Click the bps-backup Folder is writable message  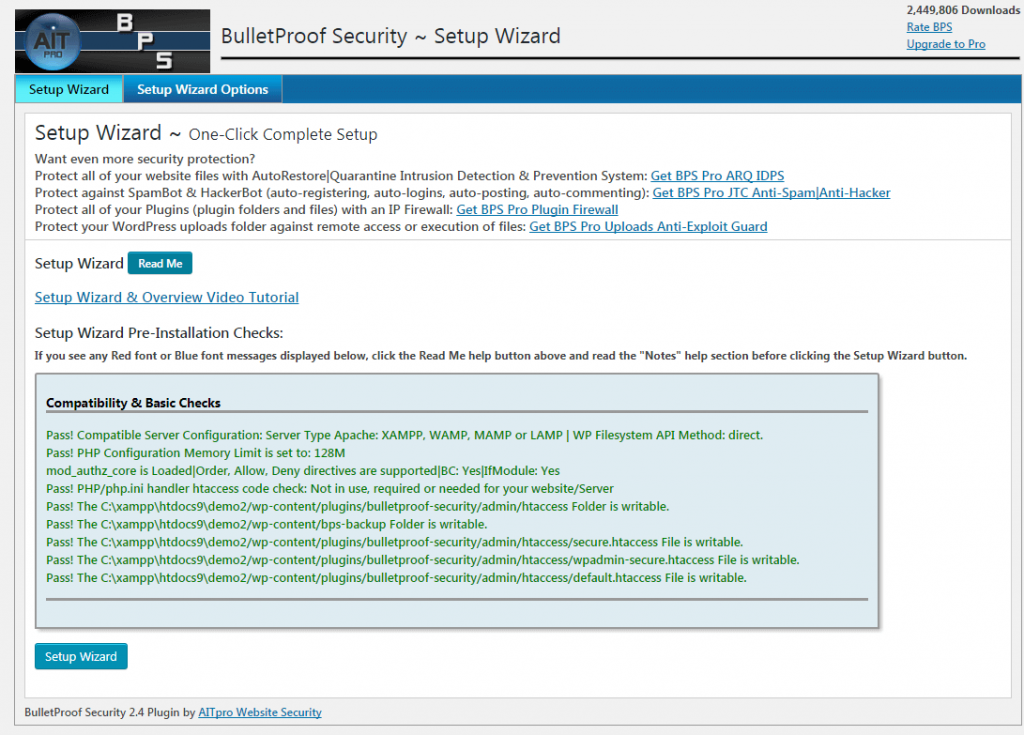(267, 524)
